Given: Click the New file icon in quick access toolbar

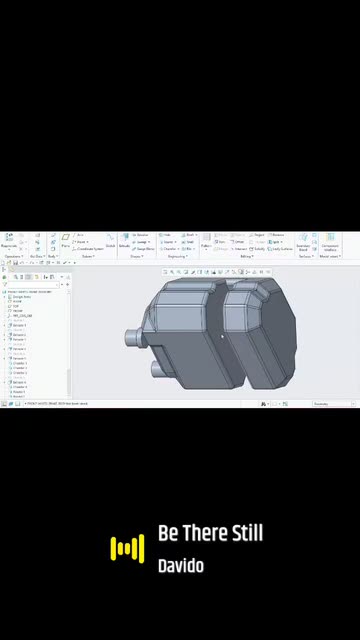Looking at the screenshot, I should pos(3,262).
